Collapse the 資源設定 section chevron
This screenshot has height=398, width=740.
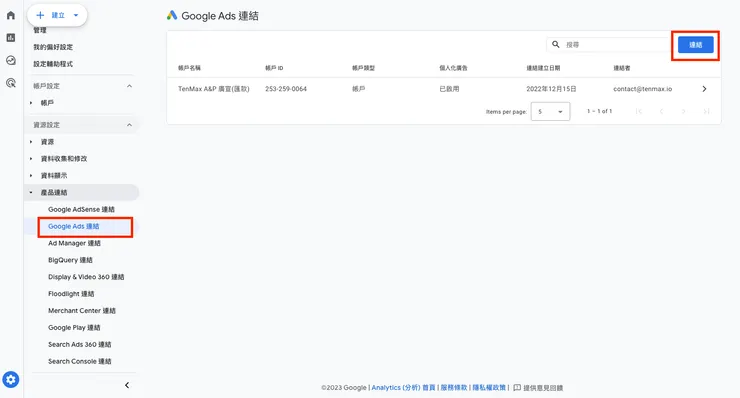pos(129,125)
